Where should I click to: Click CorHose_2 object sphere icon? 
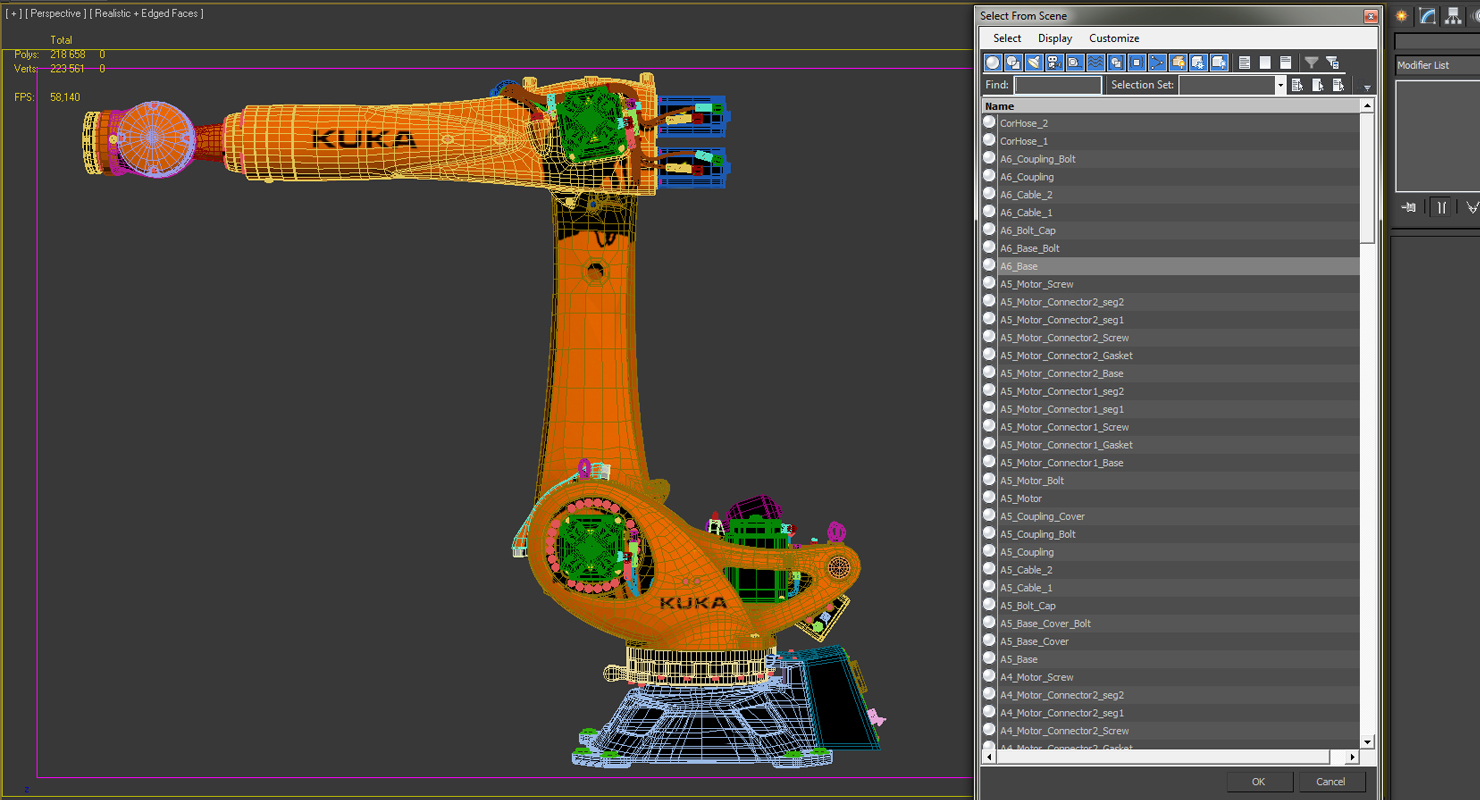[x=989, y=122]
